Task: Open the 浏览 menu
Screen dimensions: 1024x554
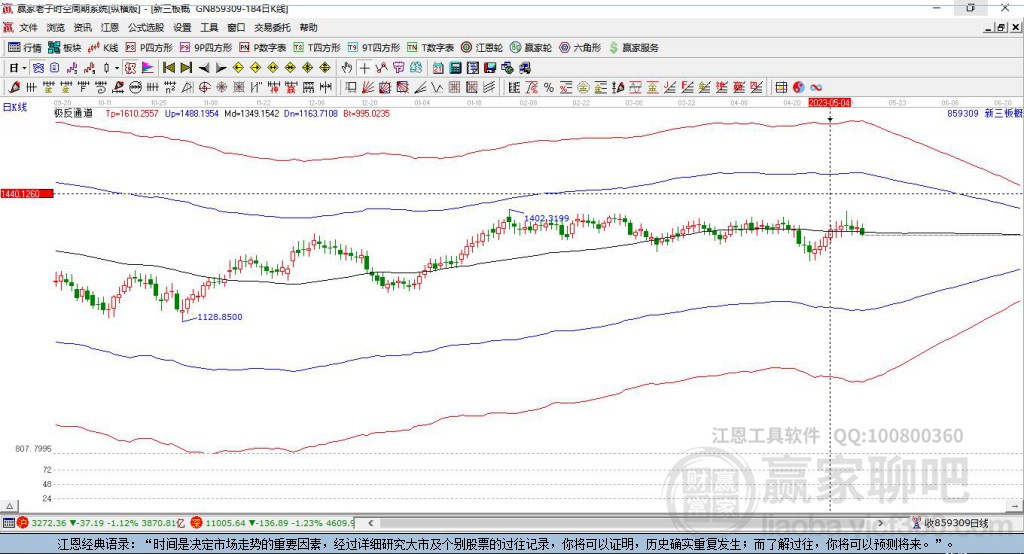Action: [56, 27]
